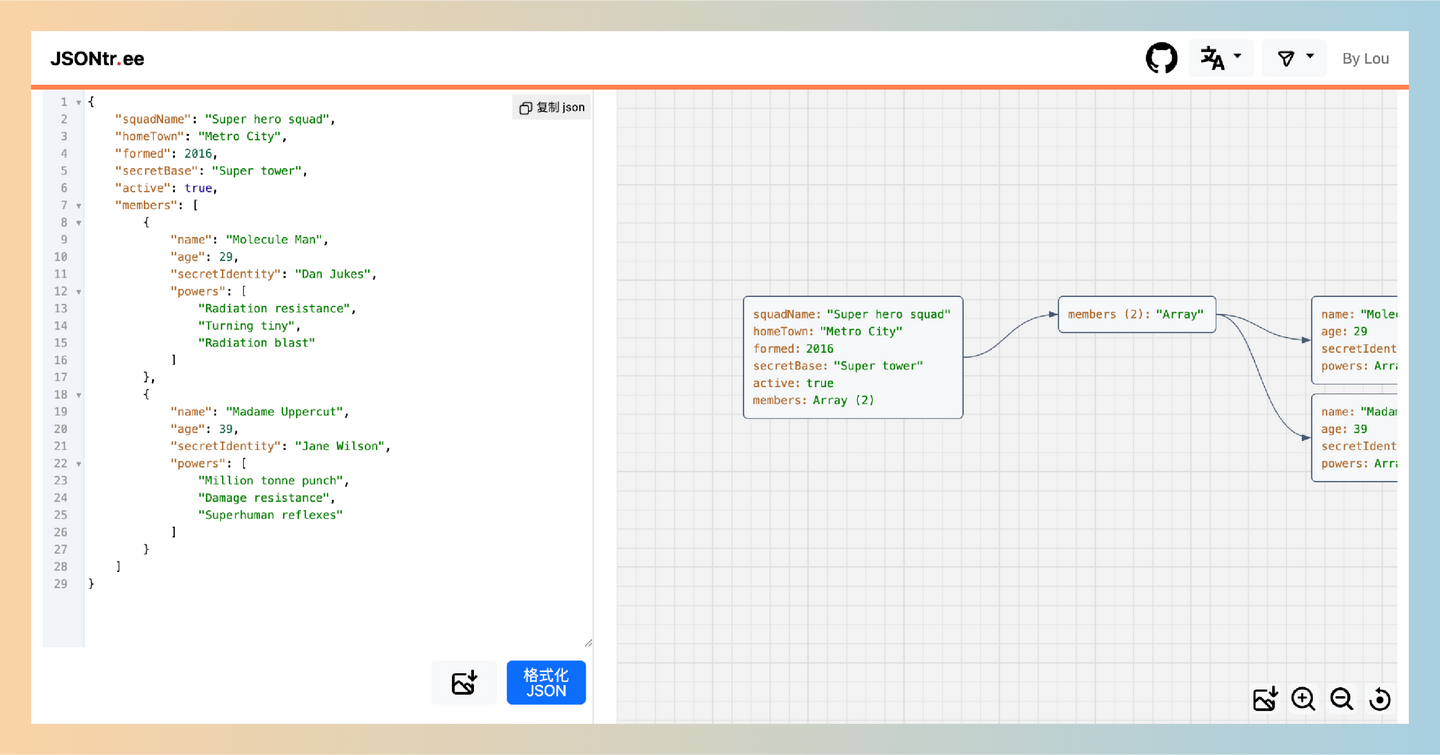Reset the graph view rotation
This screenshot has width=1440, height=755.
pyautogui.click(x=1380, y=699)
